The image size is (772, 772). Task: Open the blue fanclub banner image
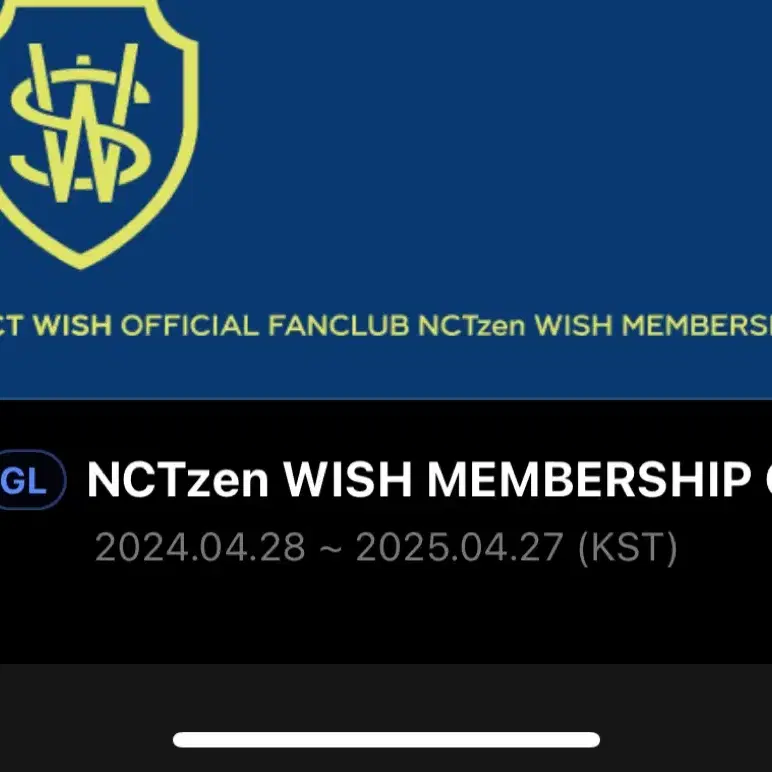tap(386, 199)
